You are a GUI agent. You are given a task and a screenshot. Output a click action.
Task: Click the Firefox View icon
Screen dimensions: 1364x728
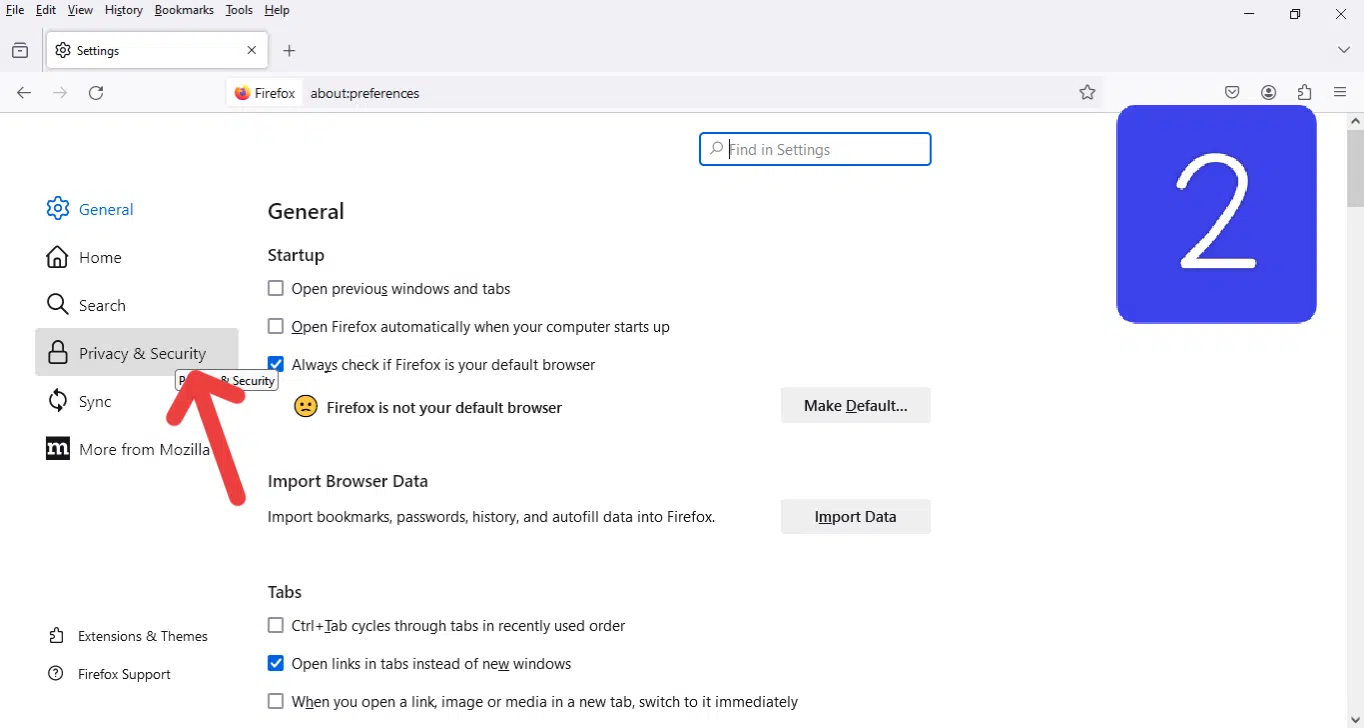(x=20, y=51)
